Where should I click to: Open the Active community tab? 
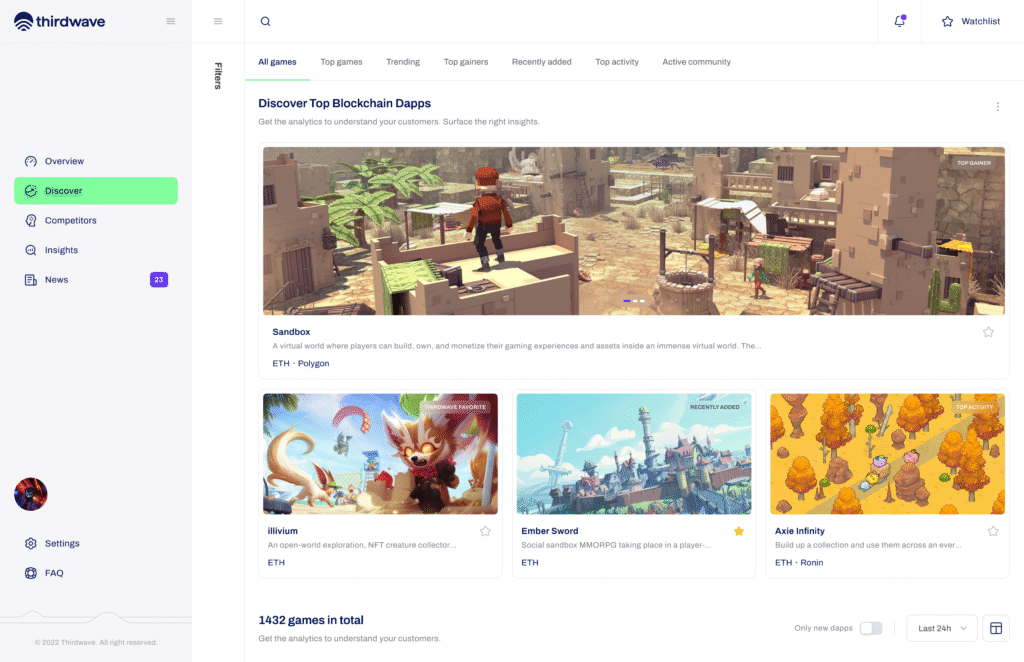[x=696, y=62]
